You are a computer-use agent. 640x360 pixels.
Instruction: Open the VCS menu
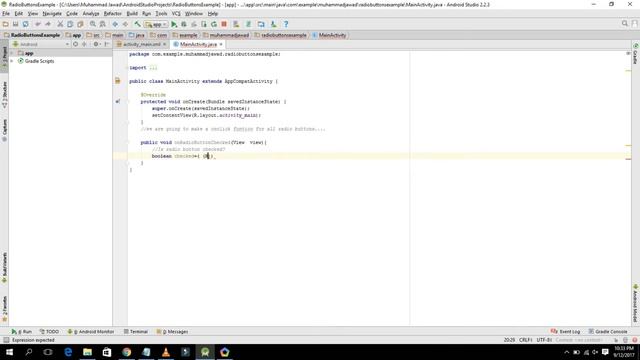(x=176, y=13)
